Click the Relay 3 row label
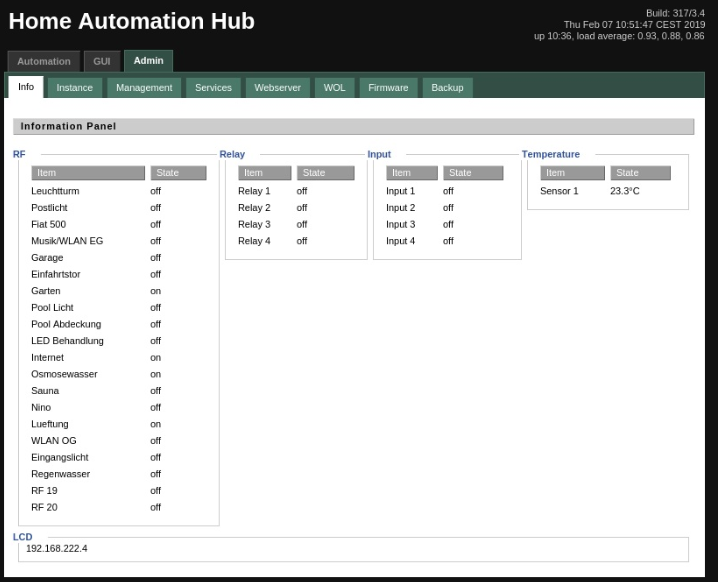This screenshot has width=718, height=582. click(x=254, y=224)
